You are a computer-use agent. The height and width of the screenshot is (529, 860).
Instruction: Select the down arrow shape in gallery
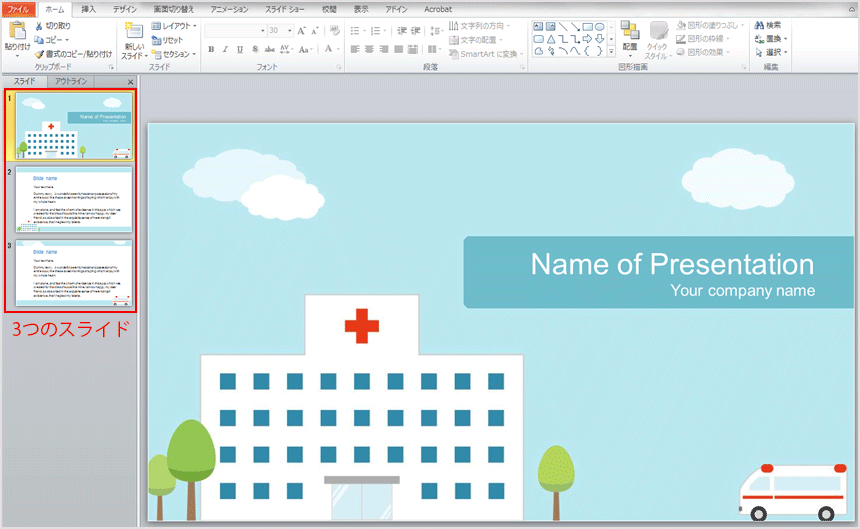pos(600,38)
